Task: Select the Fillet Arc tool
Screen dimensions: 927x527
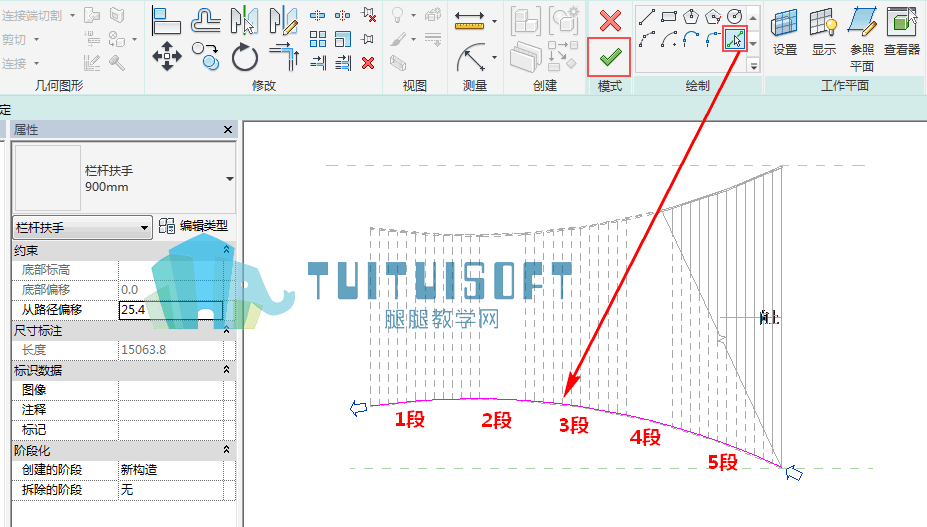Action: click(x=713, y=40)
